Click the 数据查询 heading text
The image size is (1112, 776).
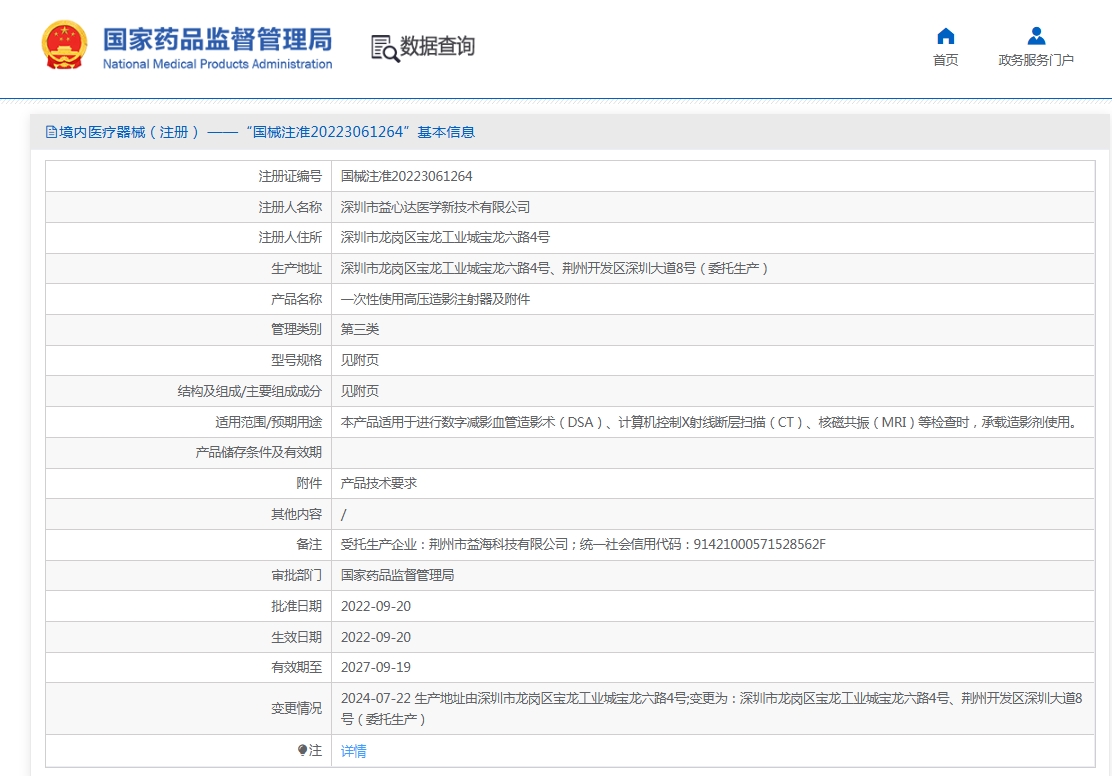437,46
